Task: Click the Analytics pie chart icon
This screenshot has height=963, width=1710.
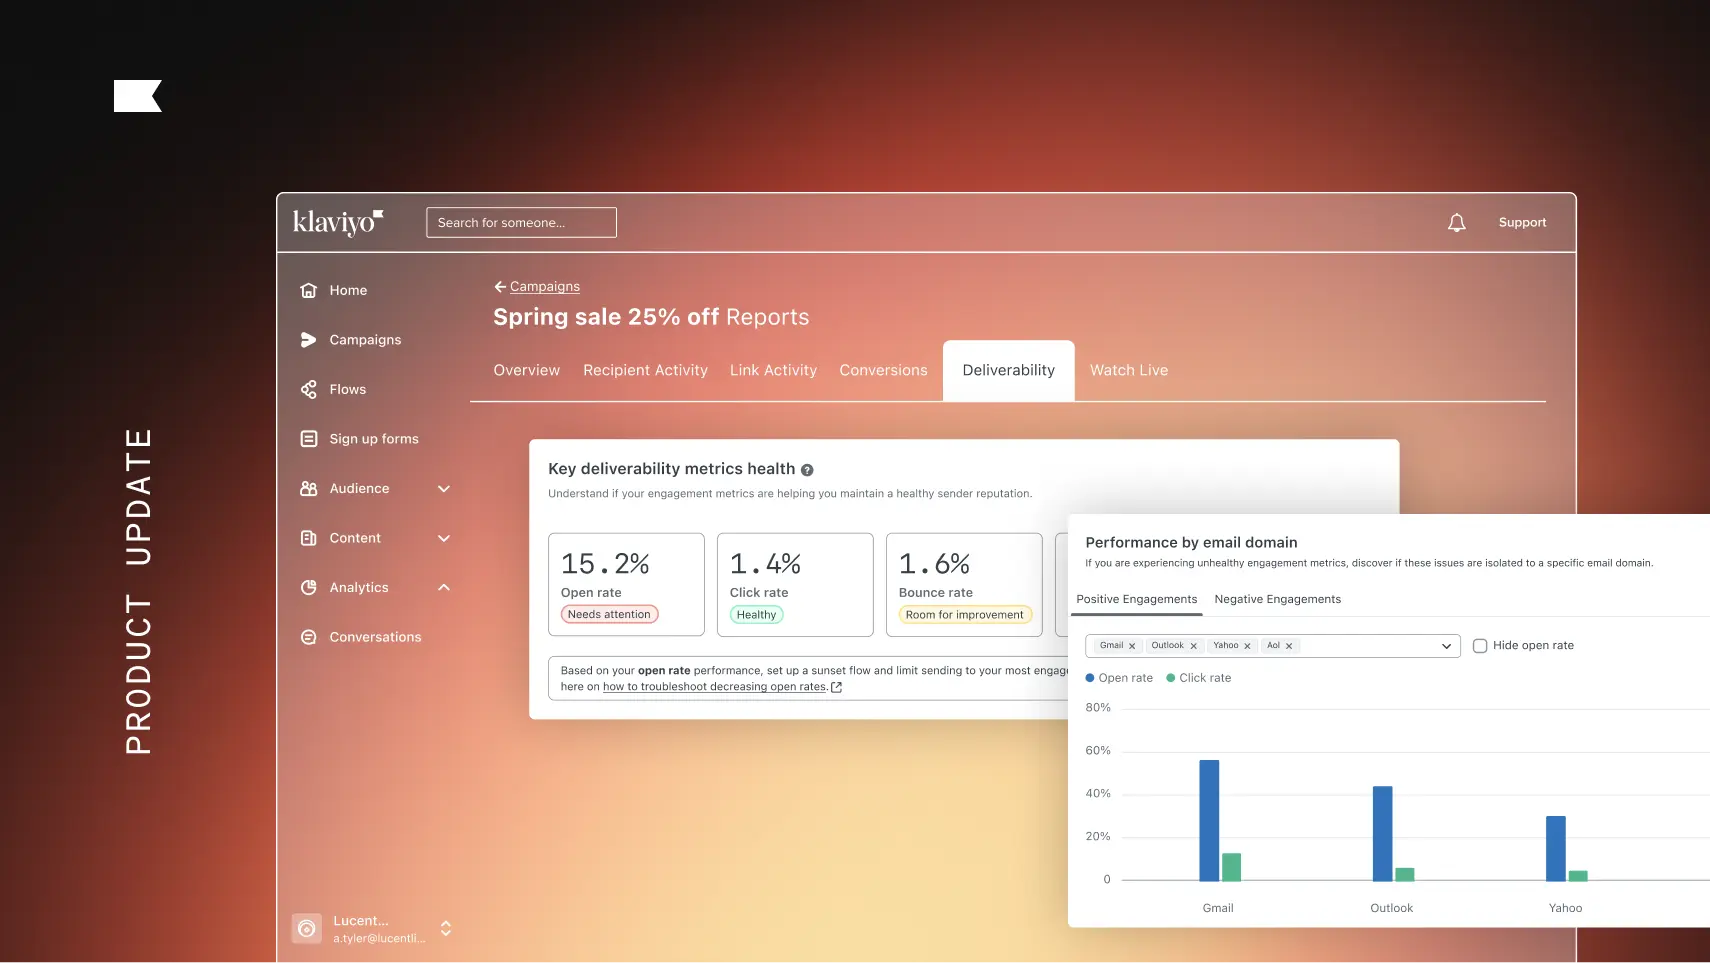Action: [x=309, y=587]
